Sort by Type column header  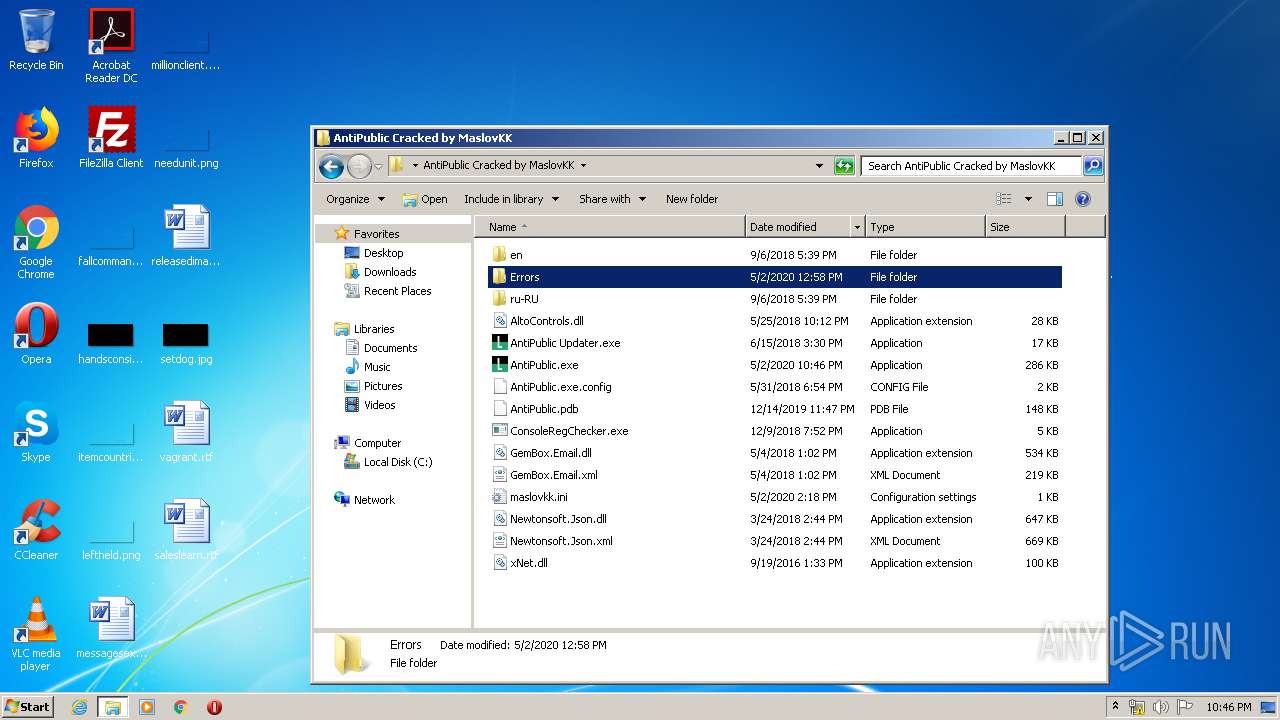(924, 227)
